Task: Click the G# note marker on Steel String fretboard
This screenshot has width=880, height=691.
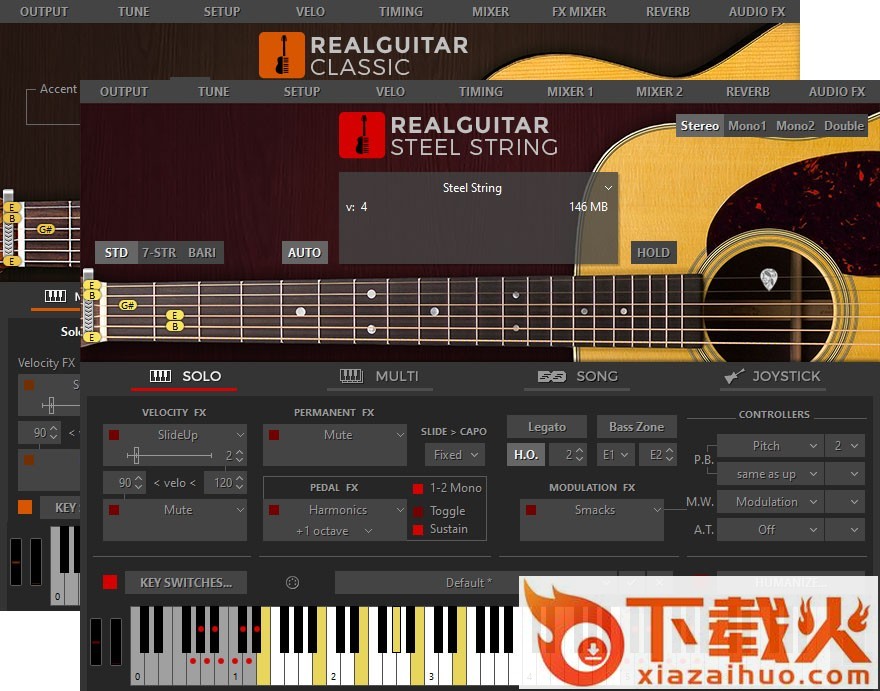Action: coord(127,305)
